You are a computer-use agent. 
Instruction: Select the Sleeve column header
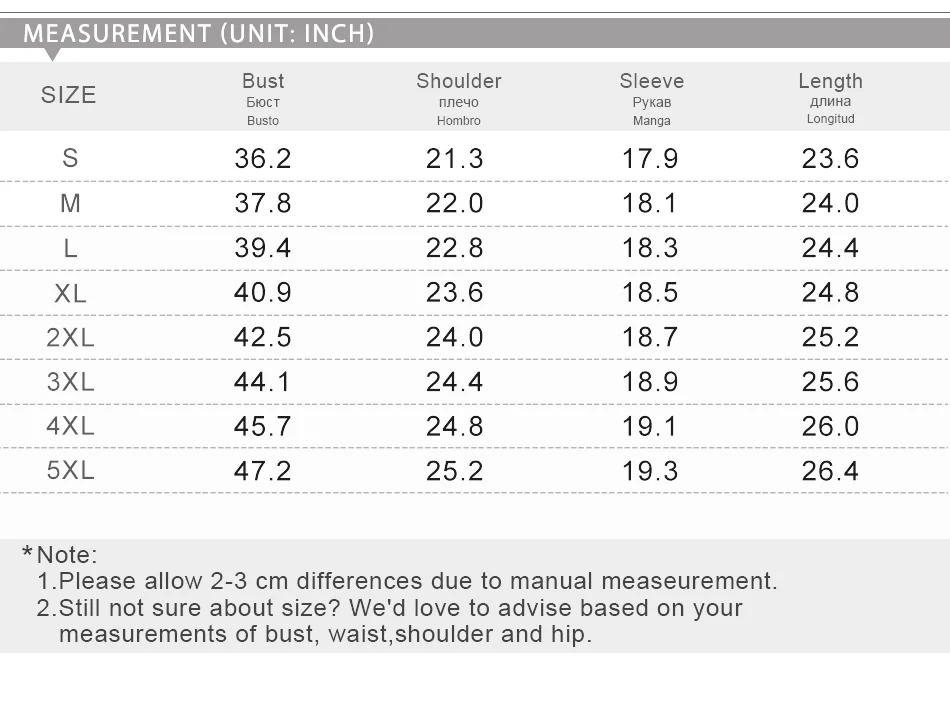pyautogui.click(x=651, y=99)
